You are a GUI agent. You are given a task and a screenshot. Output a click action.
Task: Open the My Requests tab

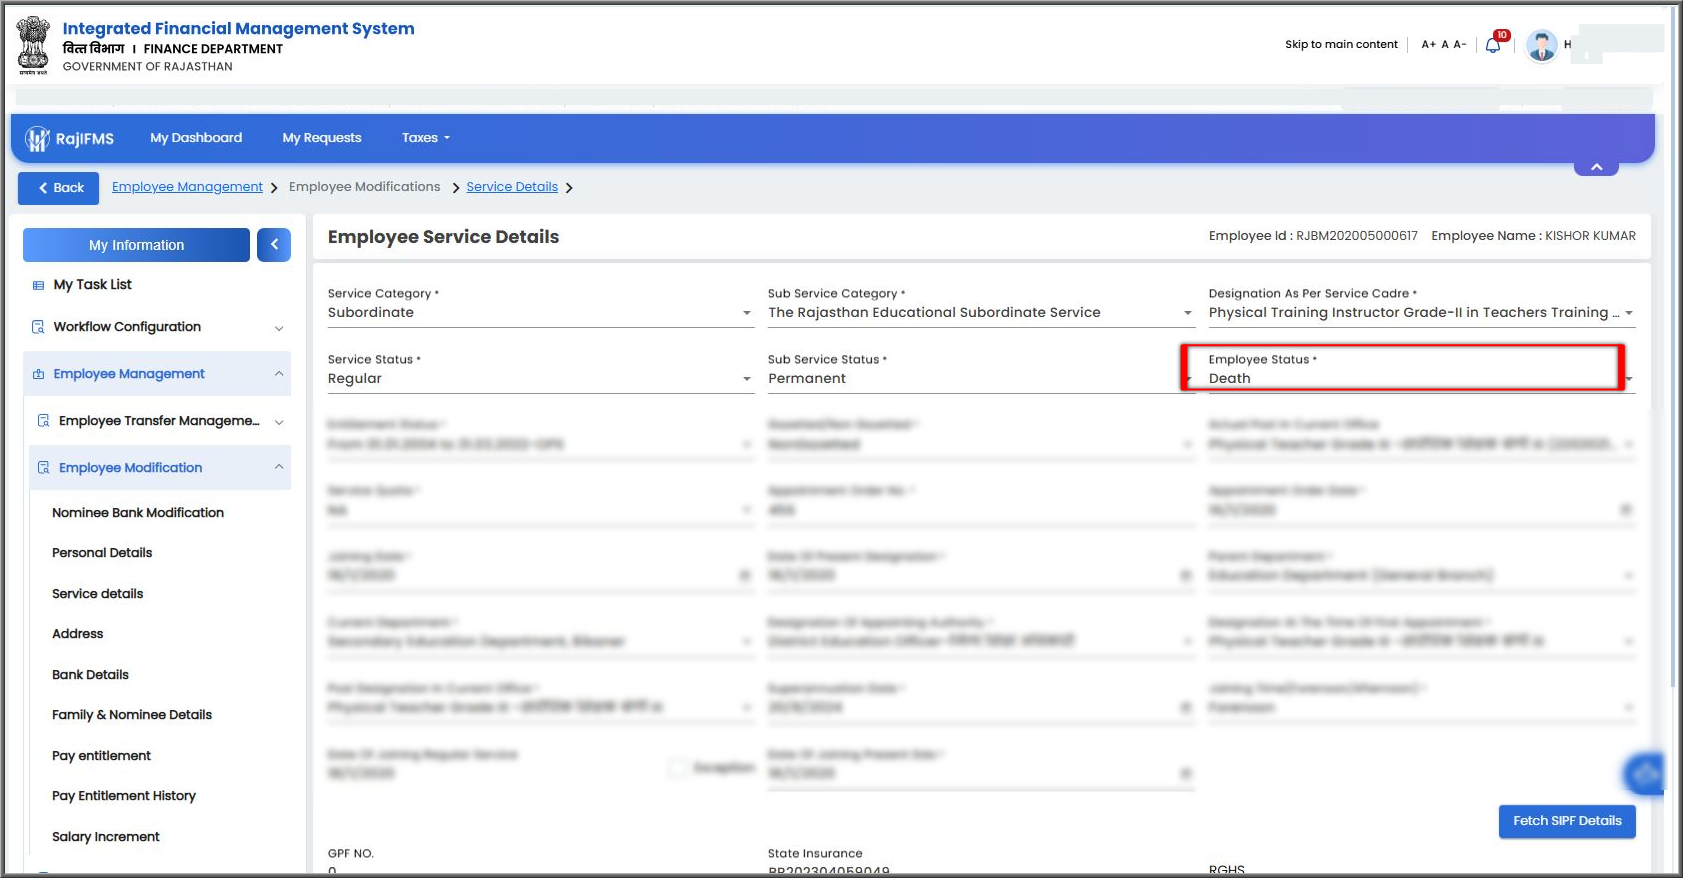pos(322,138)
